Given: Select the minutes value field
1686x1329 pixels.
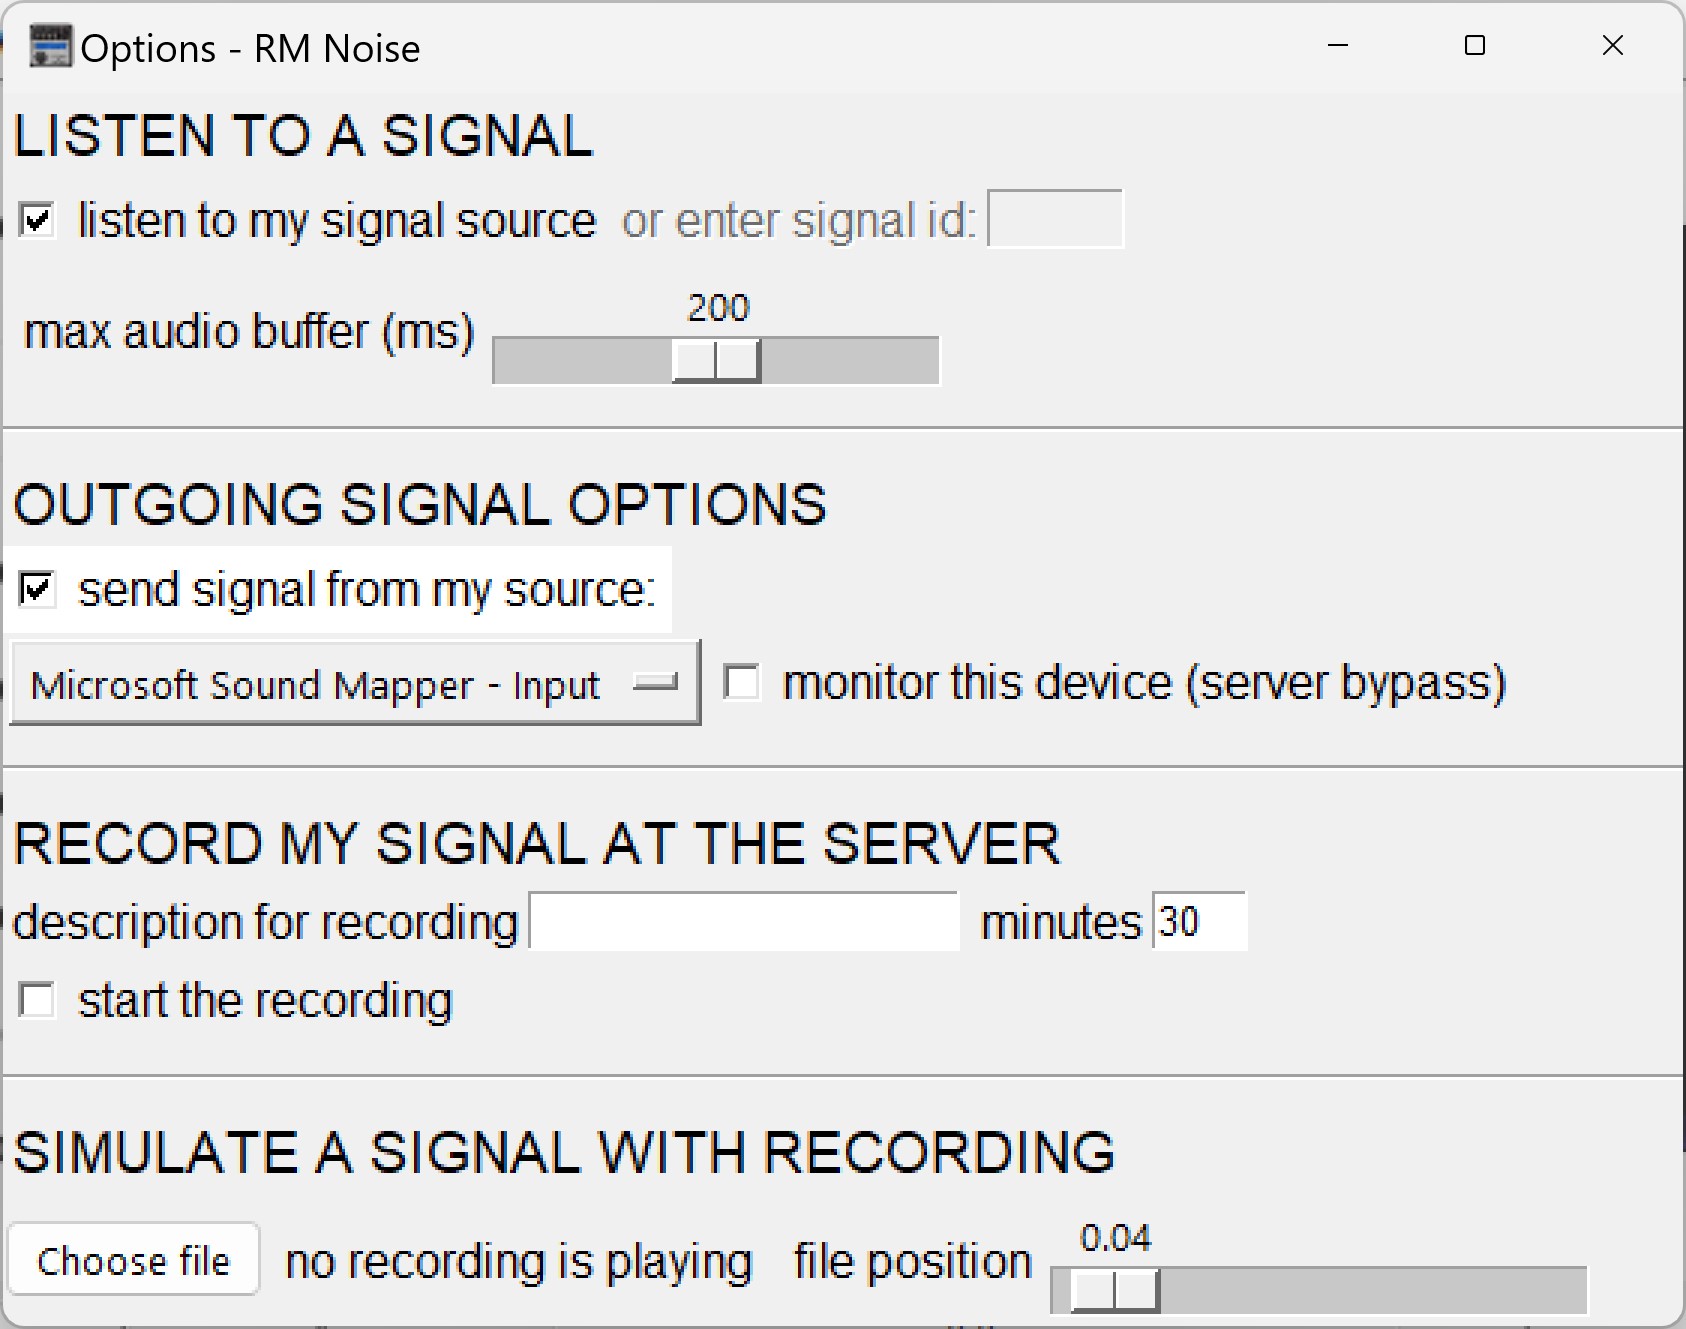Looking at the screenshot, I should [1198, 921].
